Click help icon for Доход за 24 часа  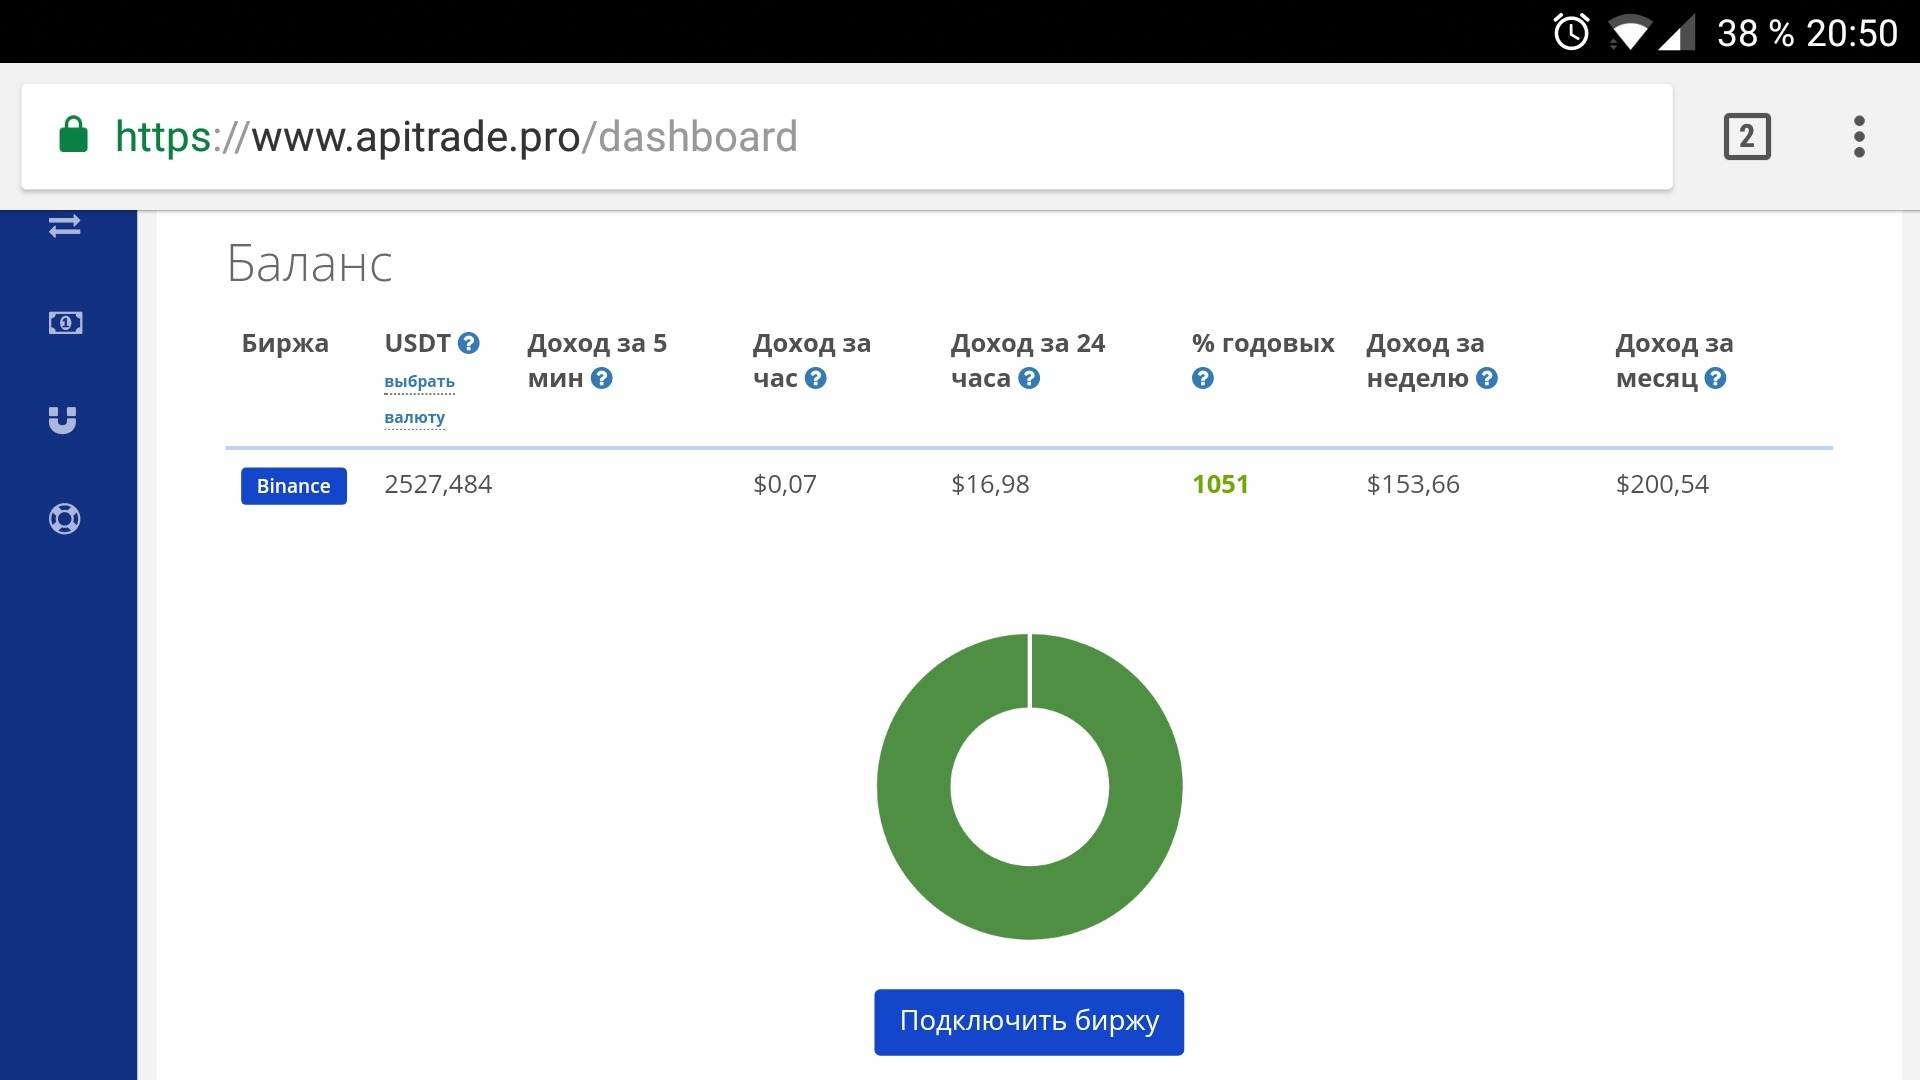coord(1029,379)
